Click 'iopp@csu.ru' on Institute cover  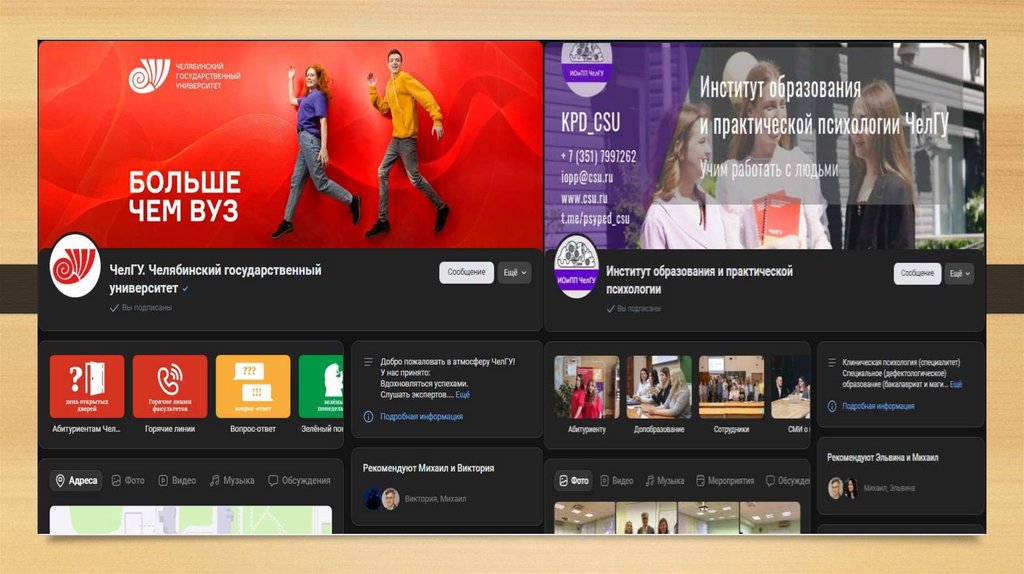click(586, 177)
